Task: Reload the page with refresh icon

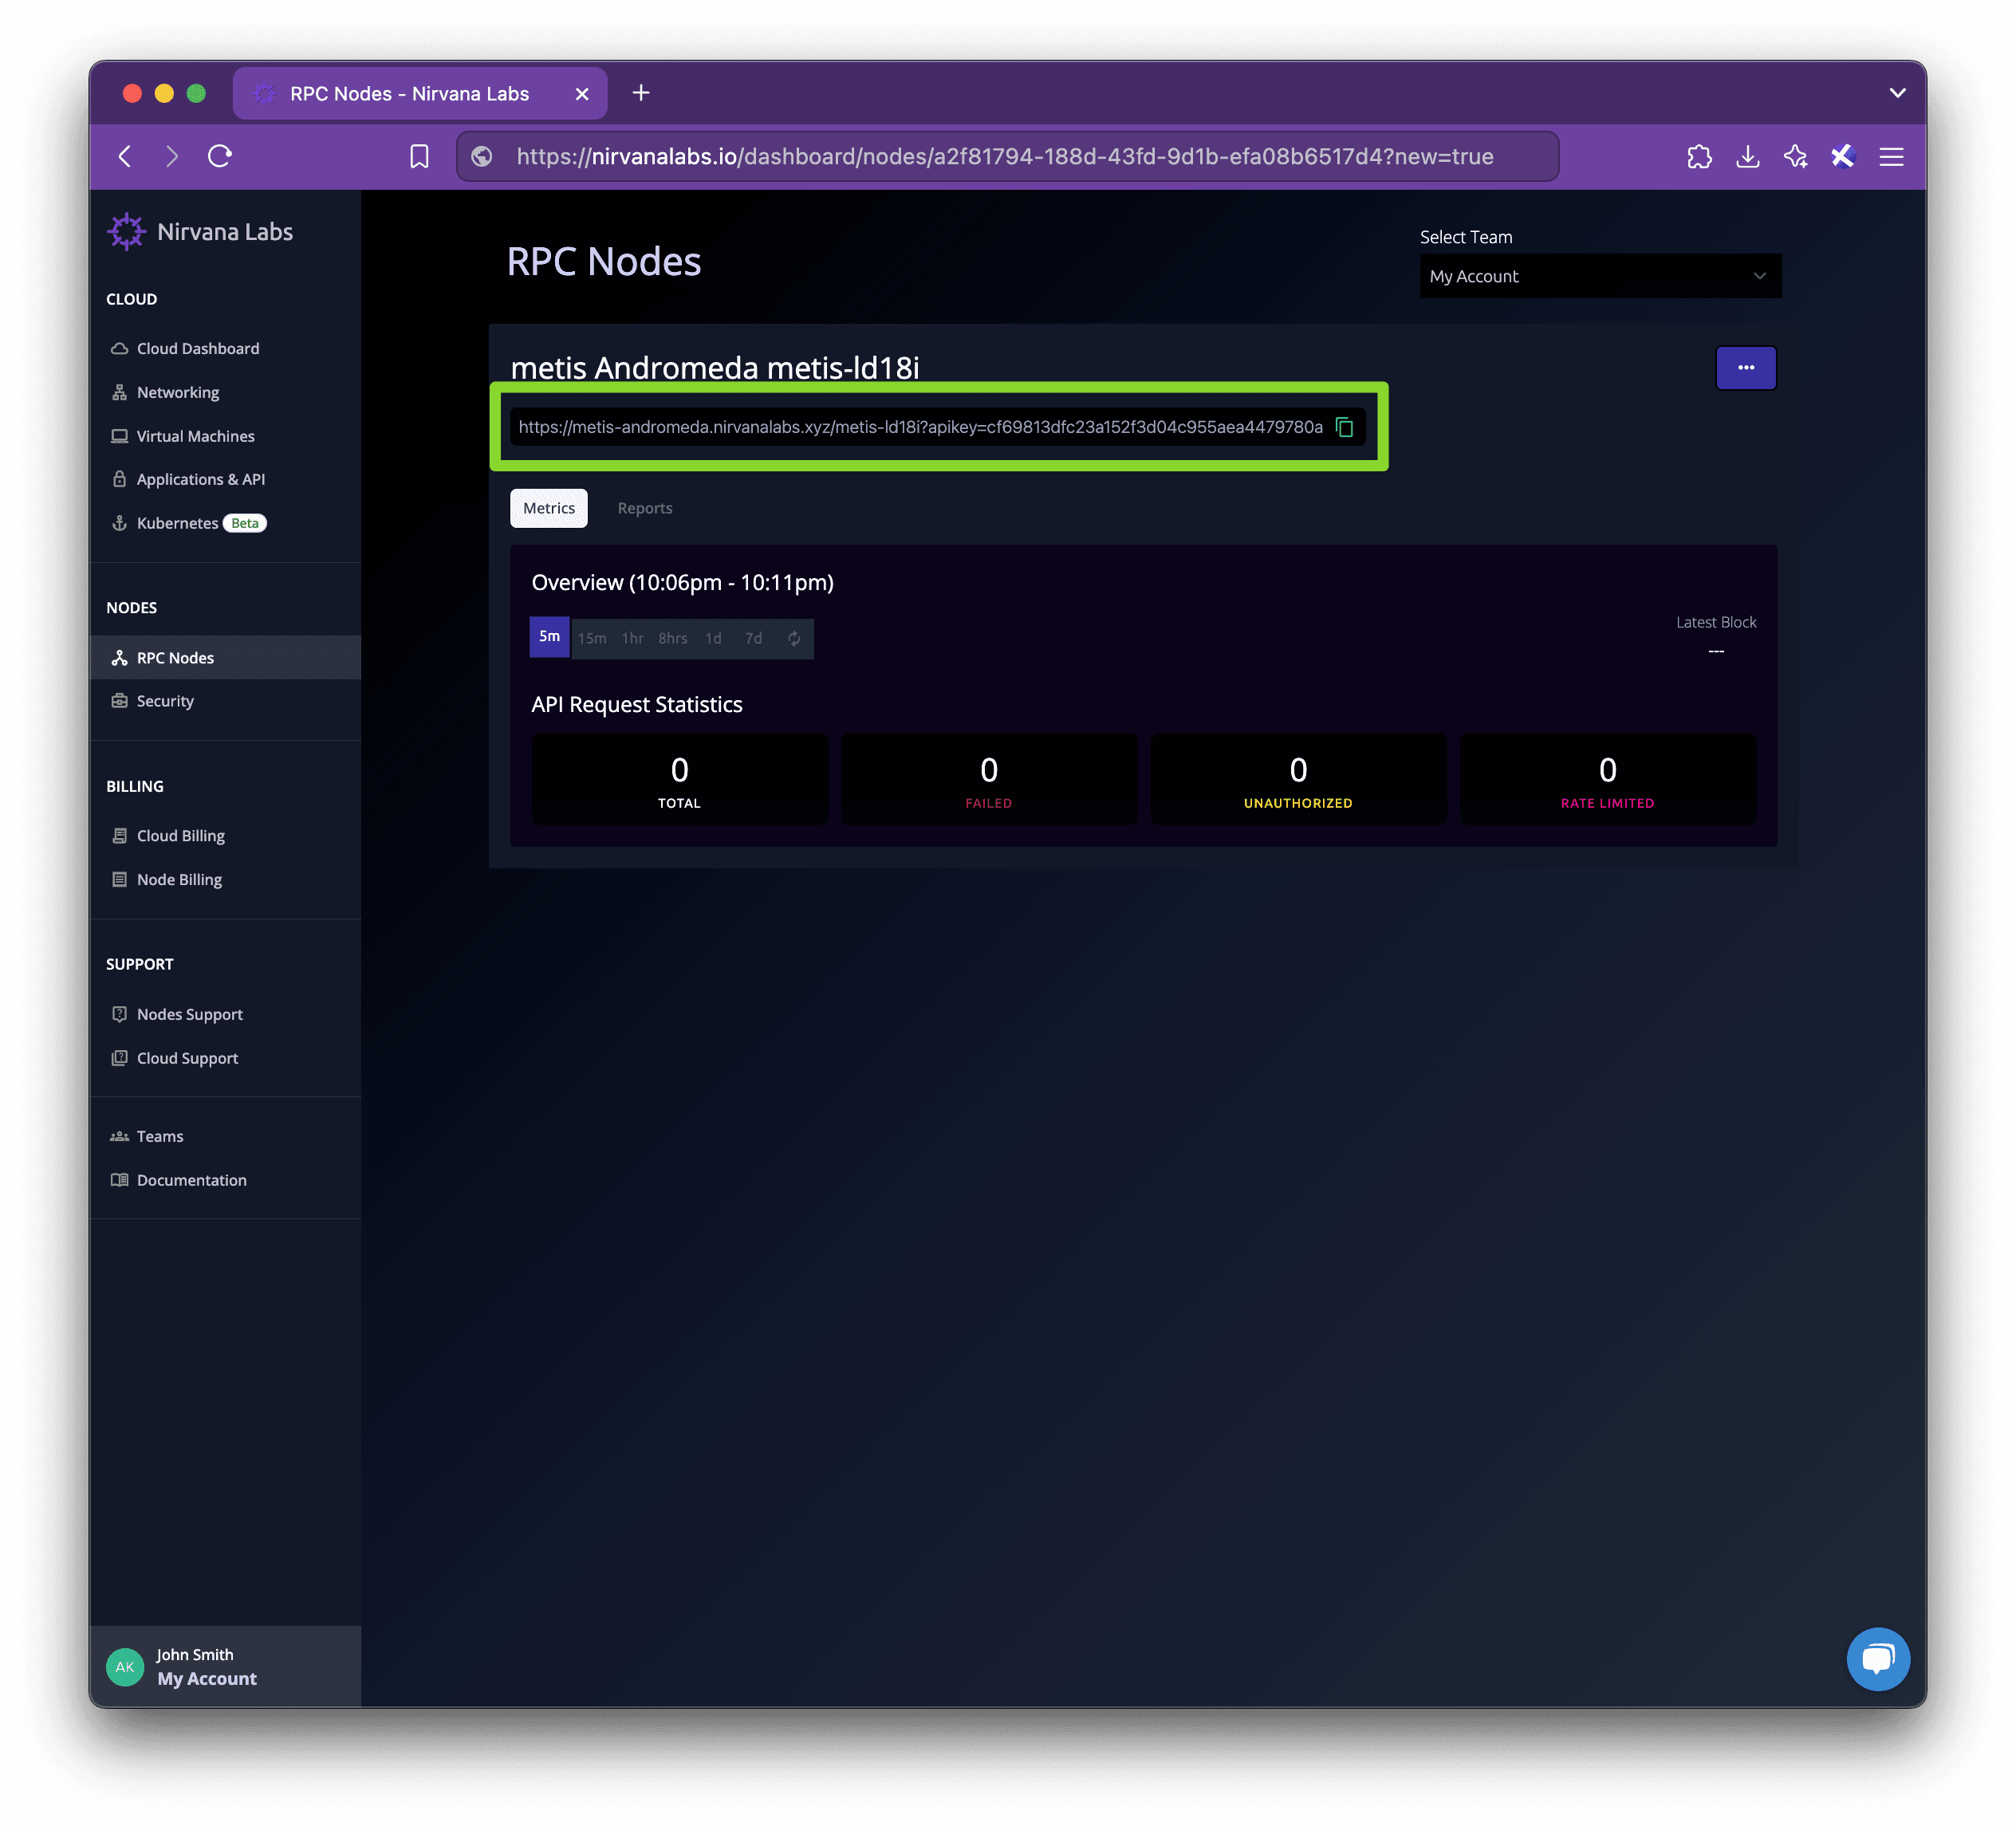Action: 220,156
